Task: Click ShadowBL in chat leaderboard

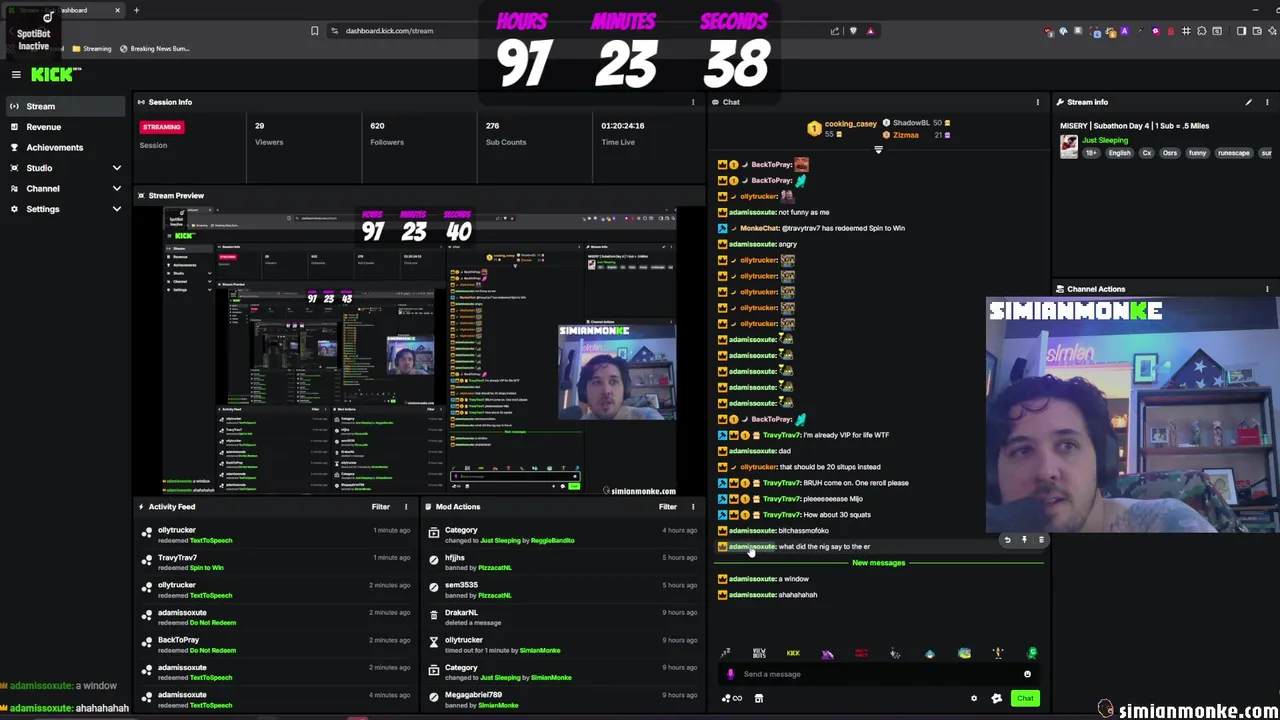Action: point(911,123)
